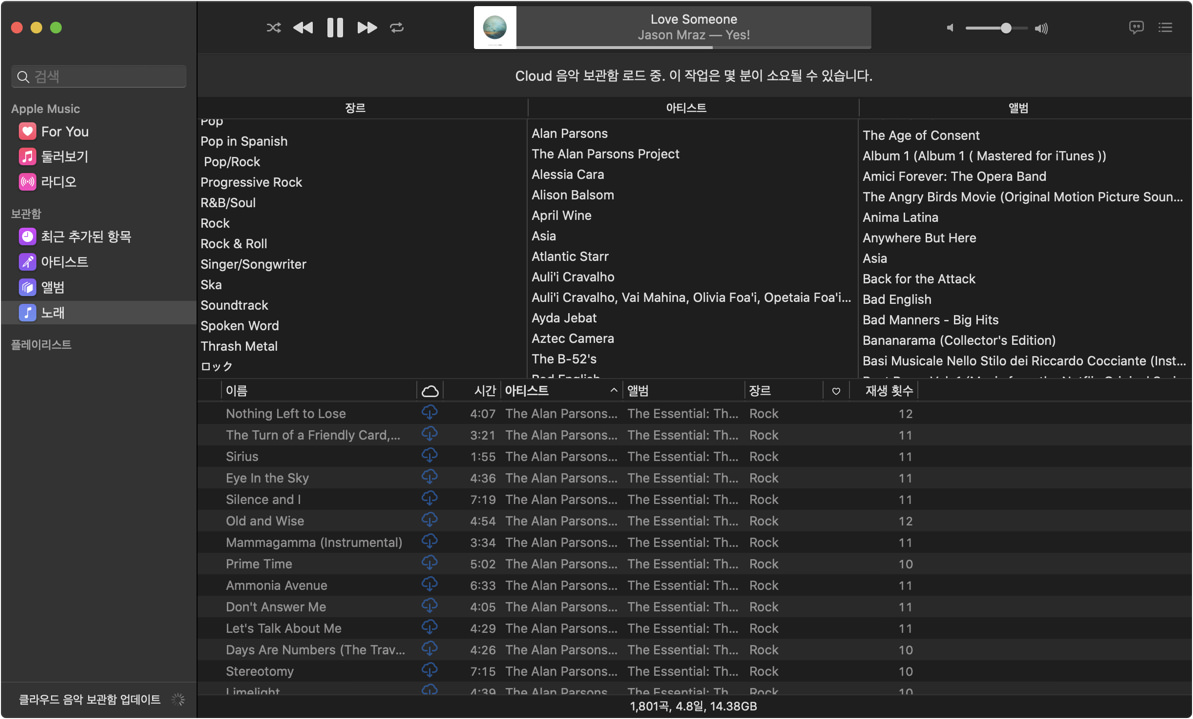Click the 아티스트 microphone icon
The width and height of the screenshot is (1193, 719).
point(27,262)
